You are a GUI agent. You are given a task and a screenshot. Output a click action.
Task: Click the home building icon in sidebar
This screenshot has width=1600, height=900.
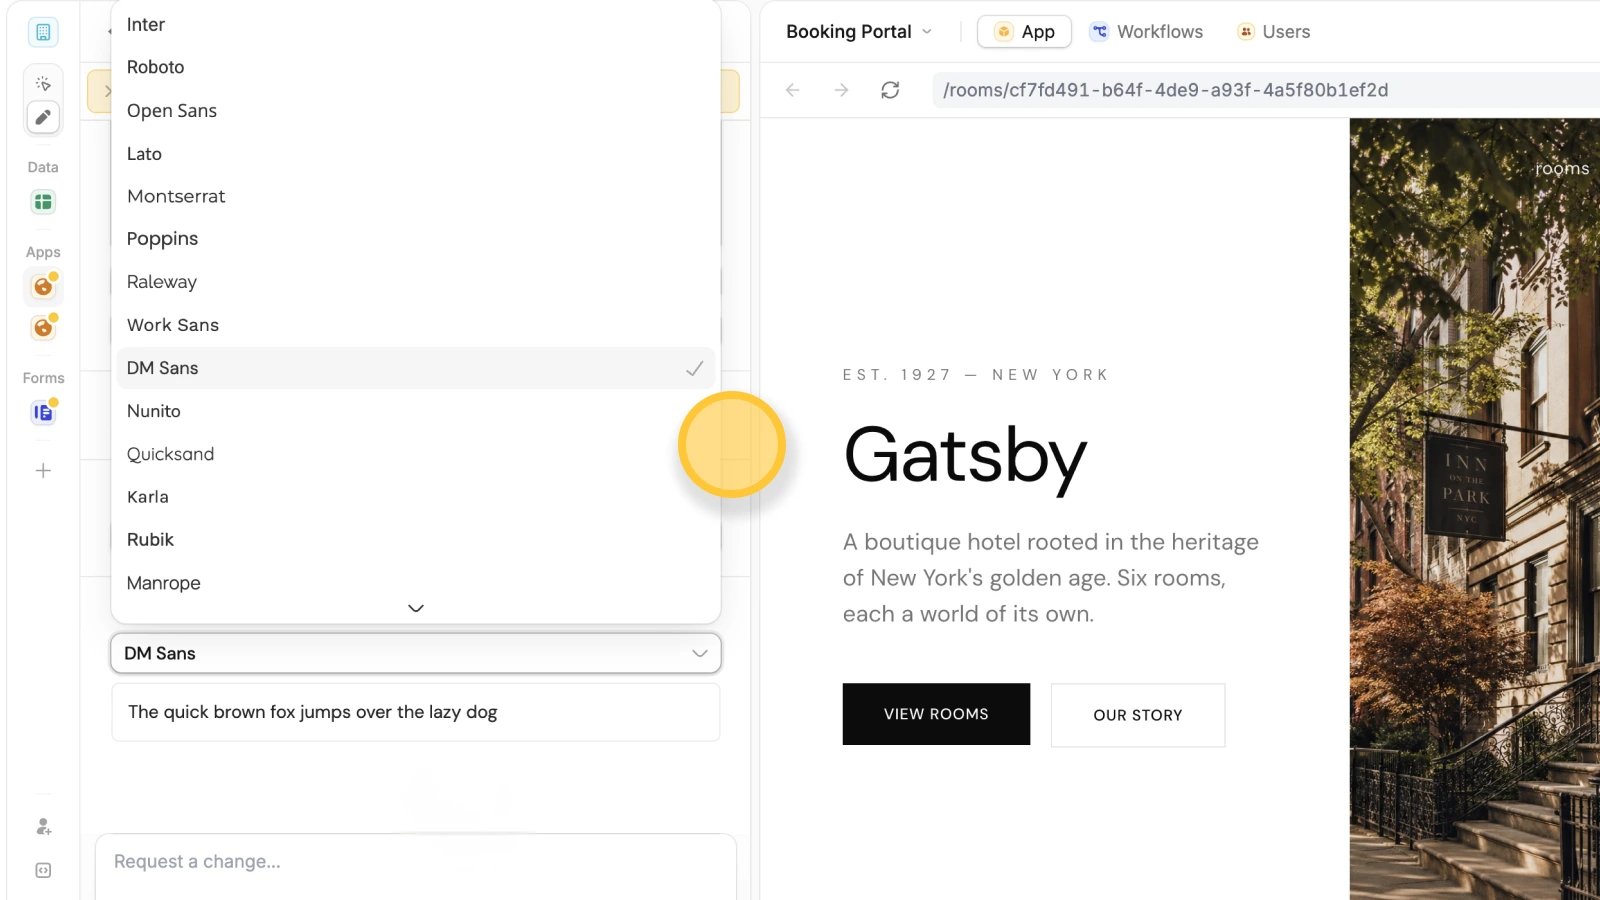coord(43,32)
